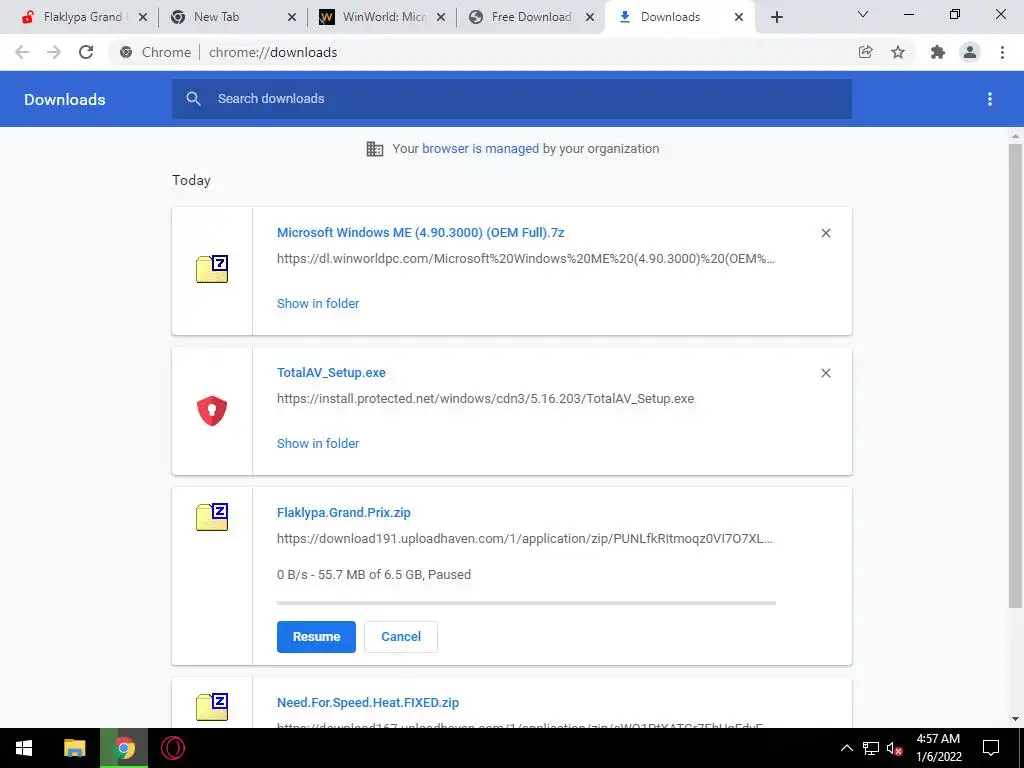Close the New Tab tab

(292, 18)
